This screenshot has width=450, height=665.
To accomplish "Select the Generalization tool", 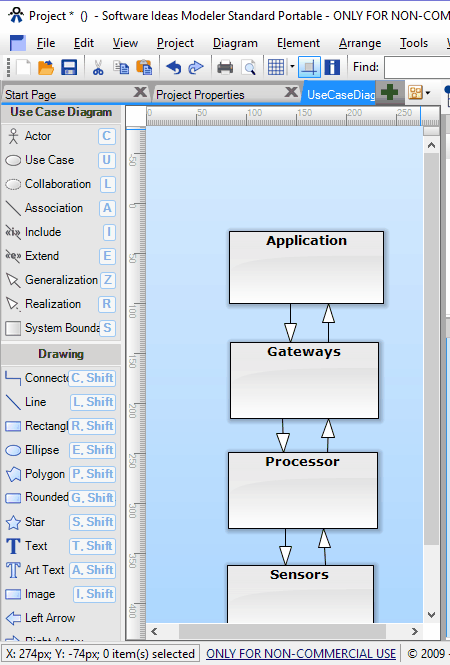I will (x=60, y=280).
